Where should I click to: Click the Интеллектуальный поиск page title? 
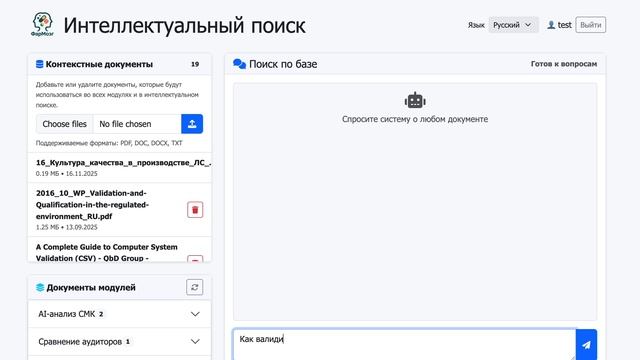(184, 25)
